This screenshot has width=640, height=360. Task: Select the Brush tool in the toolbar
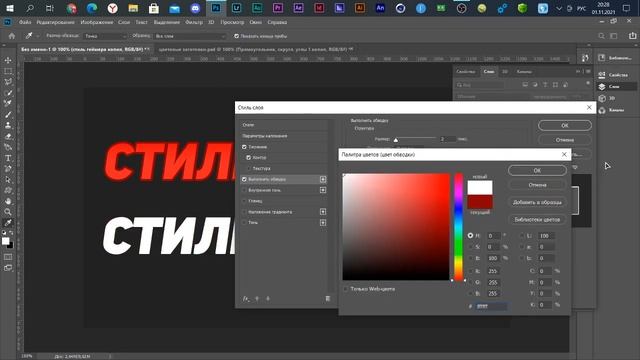(8, 115)
